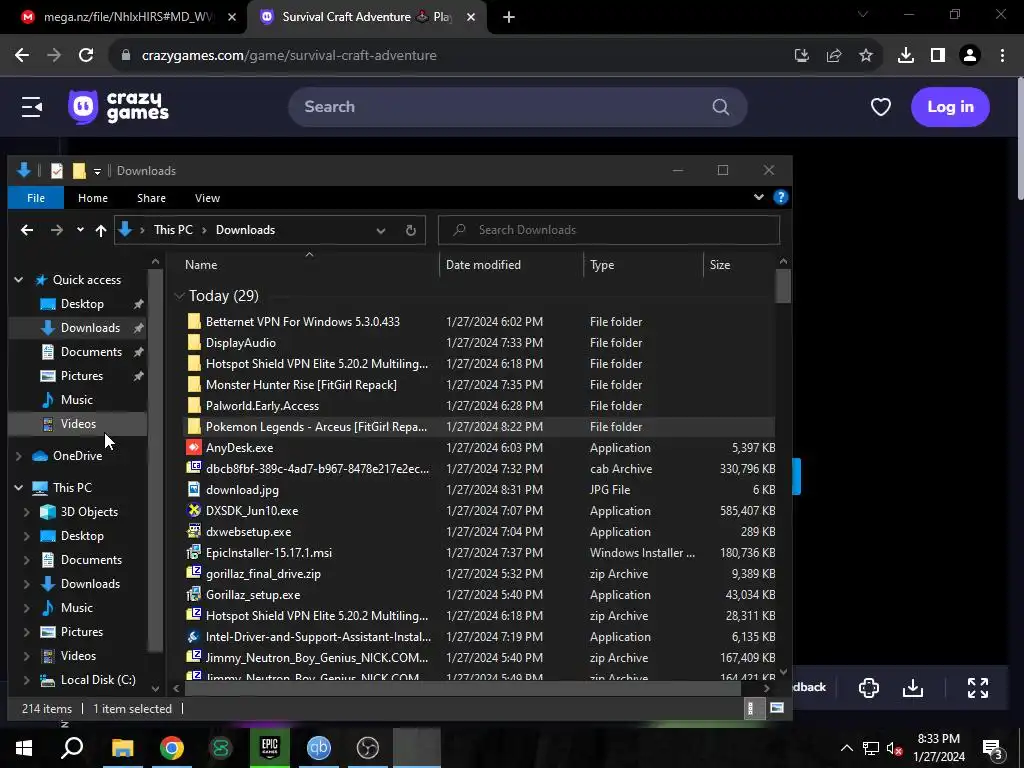This screenshot has height=768, width=1024.
Task: Click the Windows Start button
Action: coord(24,748)
